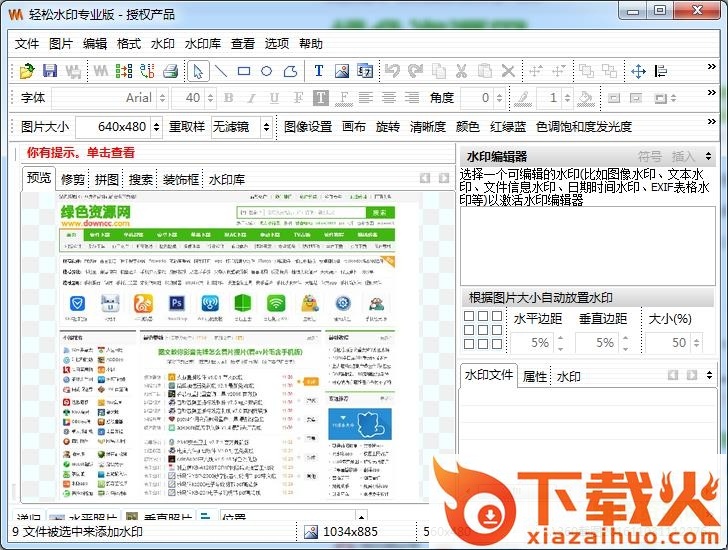The width and height of the screenshot is (728, 550).
Task: Toggle bold B text formatting
Action: (228, 98)
